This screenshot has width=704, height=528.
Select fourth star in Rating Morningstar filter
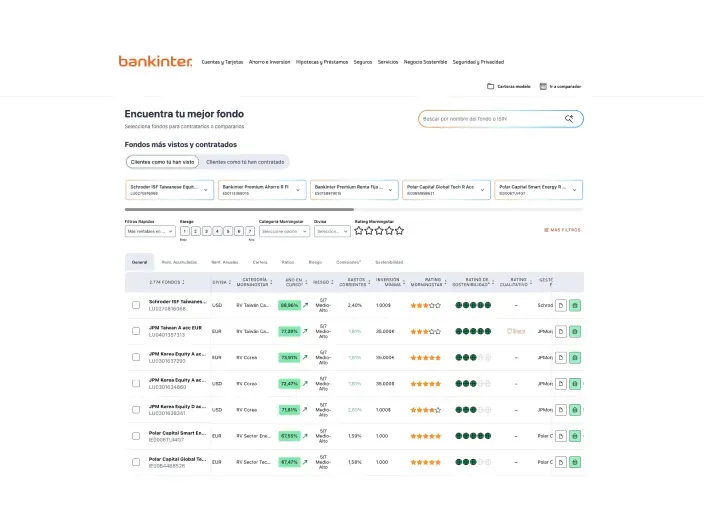pos(389,231)
